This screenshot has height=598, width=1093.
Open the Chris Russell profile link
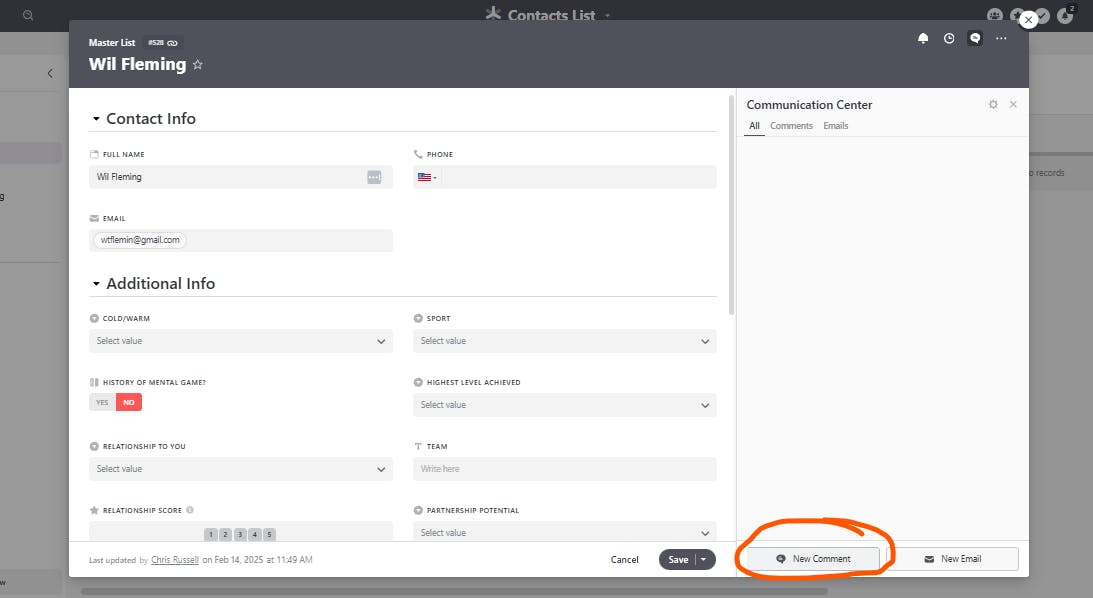[x=175, y=560]
